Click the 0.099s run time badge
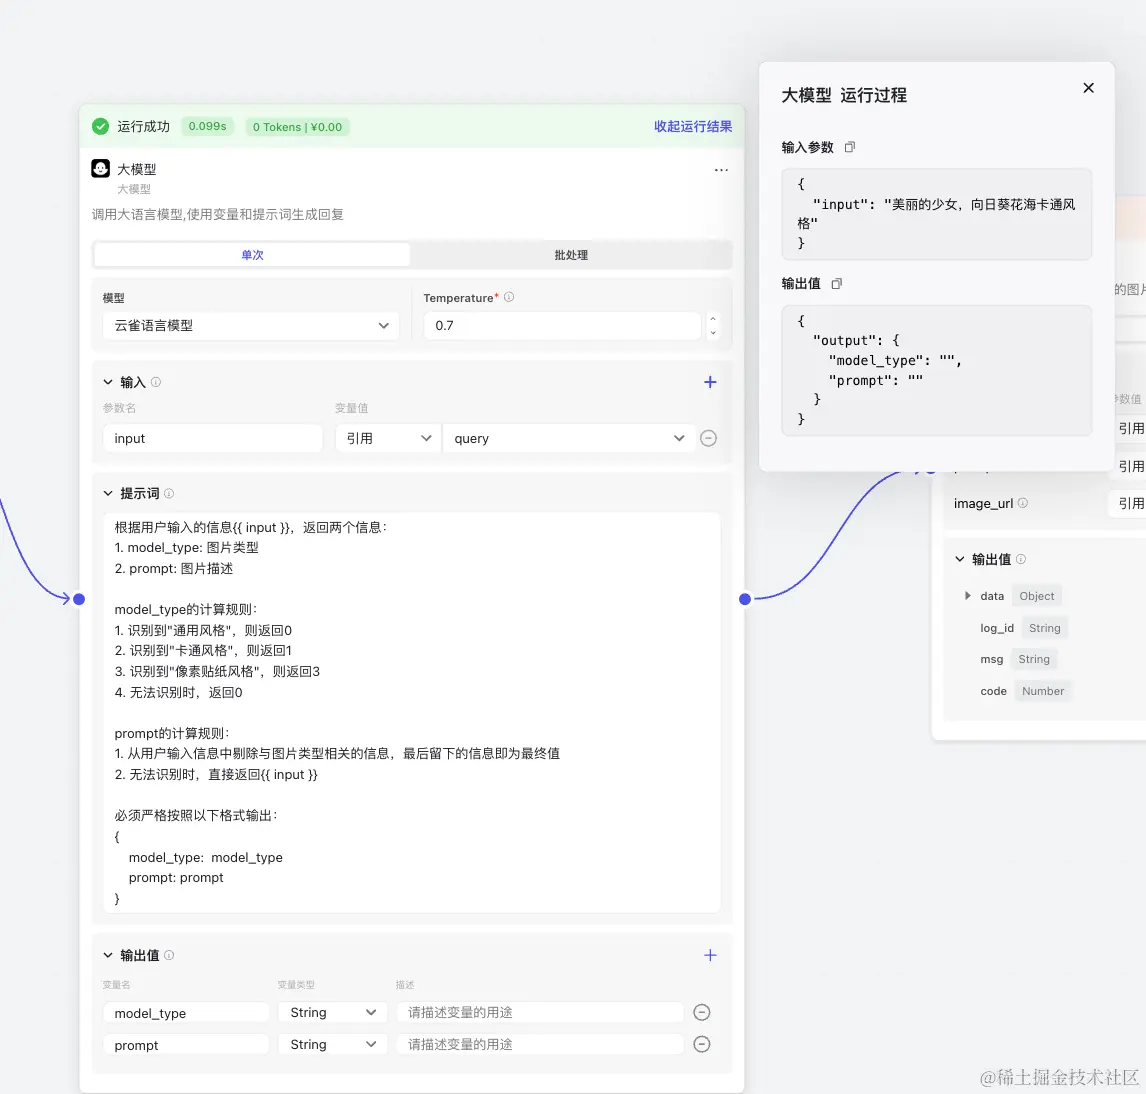 click(x=208, y=126)
